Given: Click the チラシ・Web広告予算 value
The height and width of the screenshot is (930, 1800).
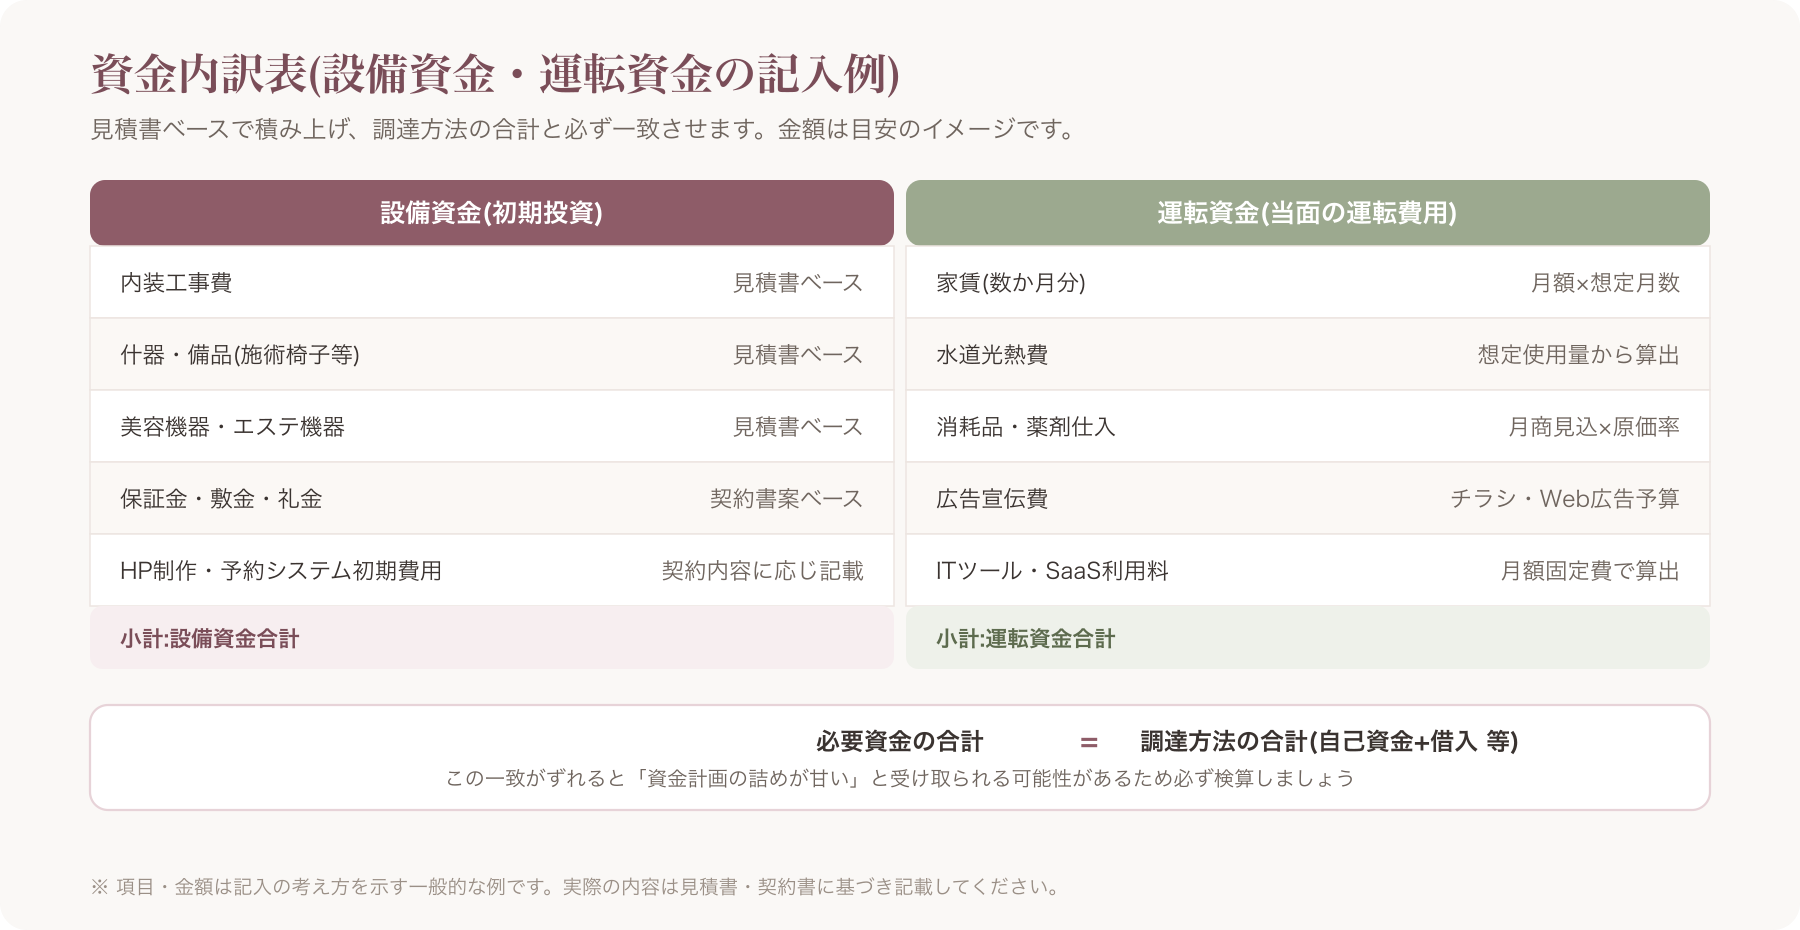Looking at the screenshot, I should 1565,499.
